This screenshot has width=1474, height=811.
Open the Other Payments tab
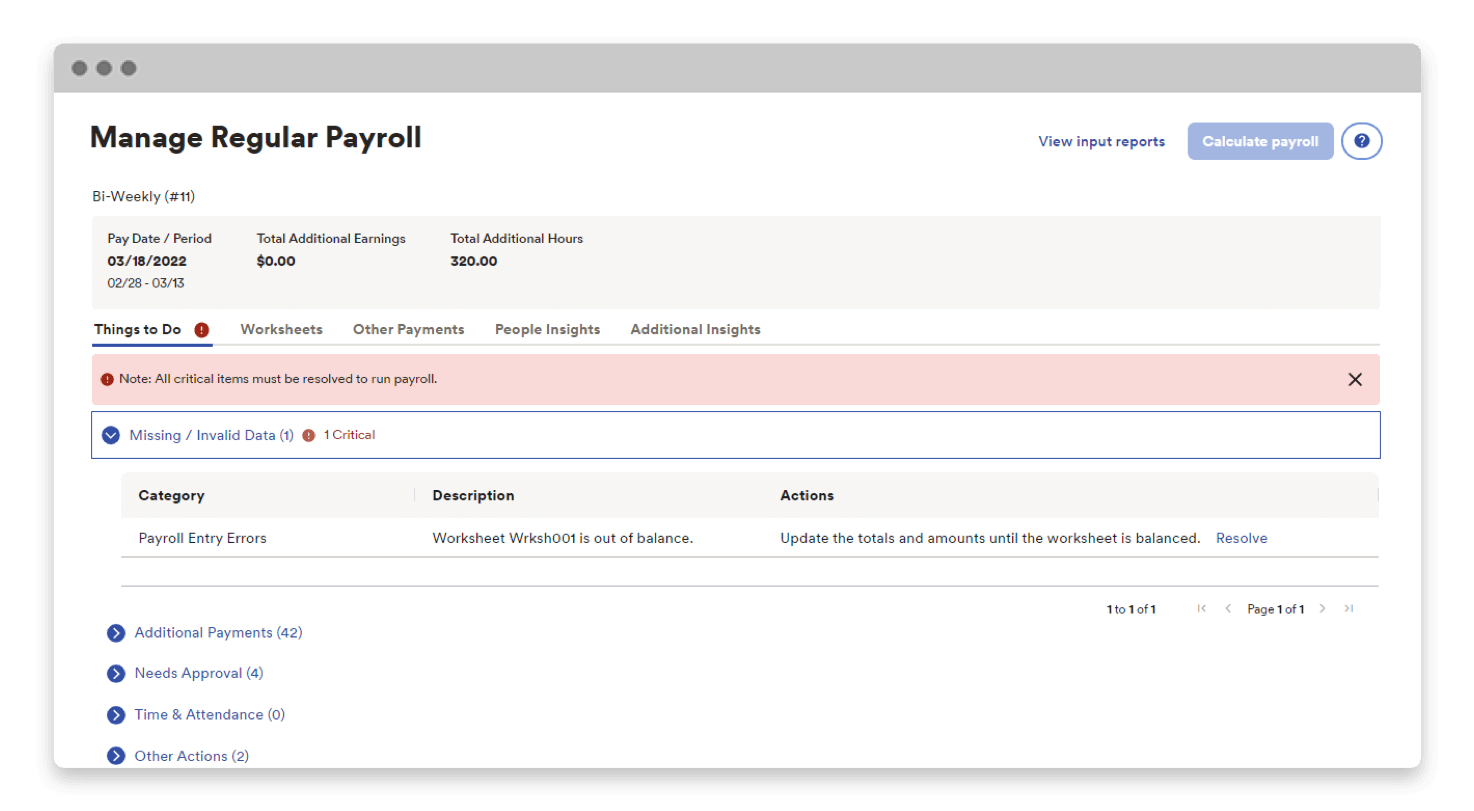pos(408,329)
